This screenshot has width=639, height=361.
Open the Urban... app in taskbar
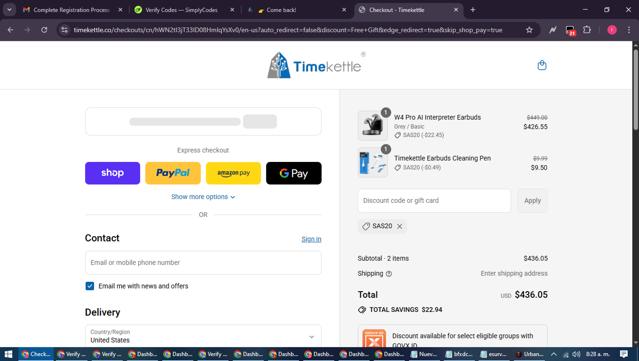(x=530, y=354)
